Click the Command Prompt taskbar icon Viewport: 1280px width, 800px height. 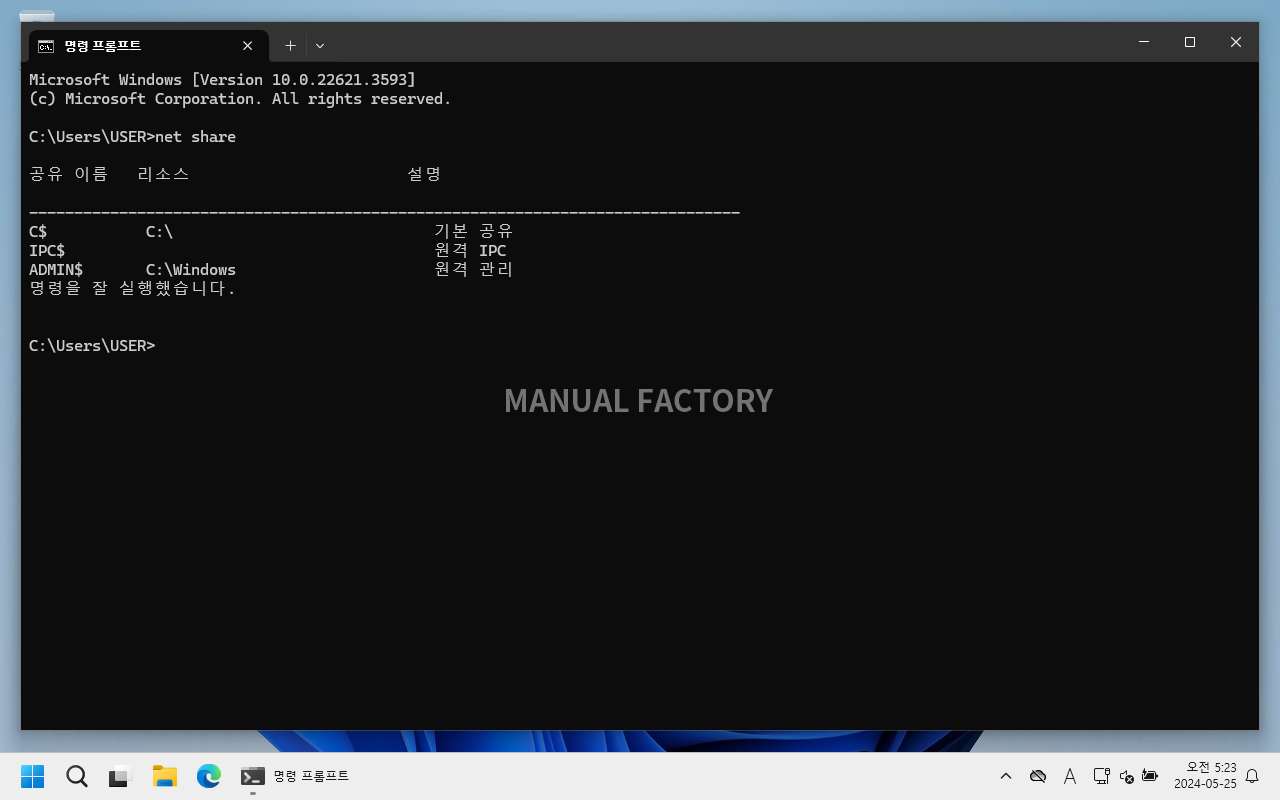(252, 776)
